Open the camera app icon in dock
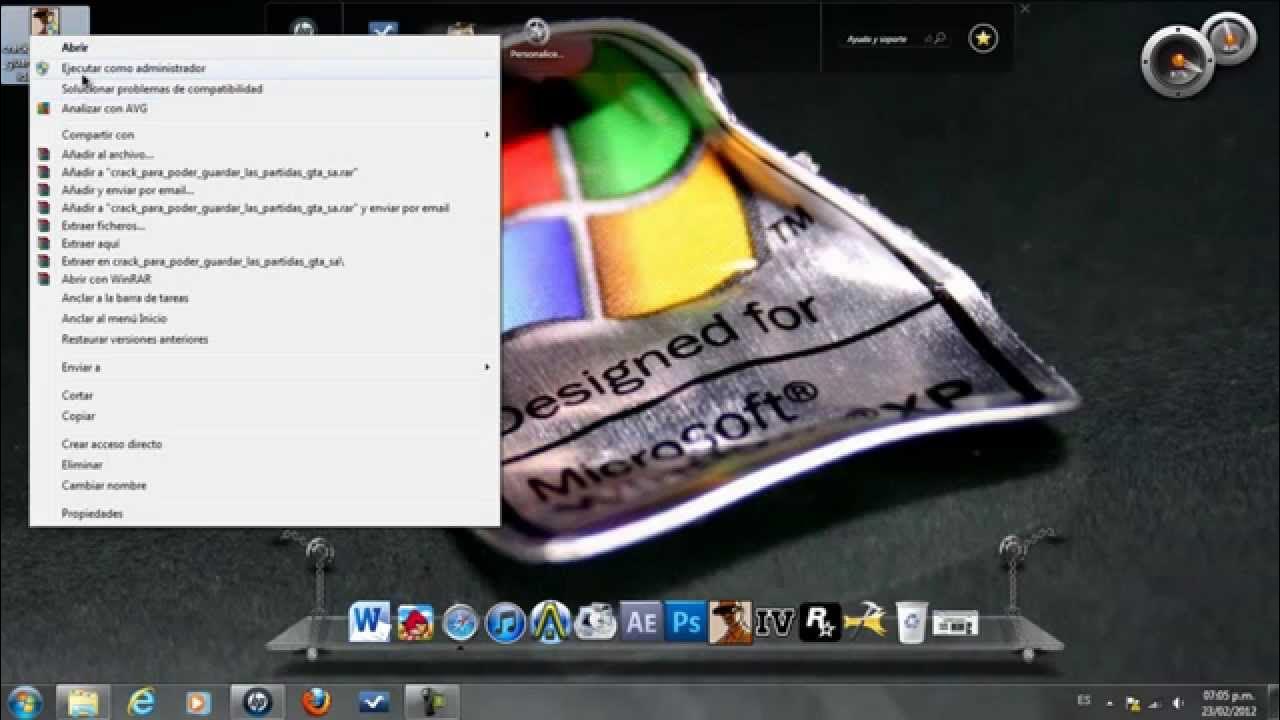This screenshot has width=1280, height=720. pyautogui.click(x=596, y=622)
